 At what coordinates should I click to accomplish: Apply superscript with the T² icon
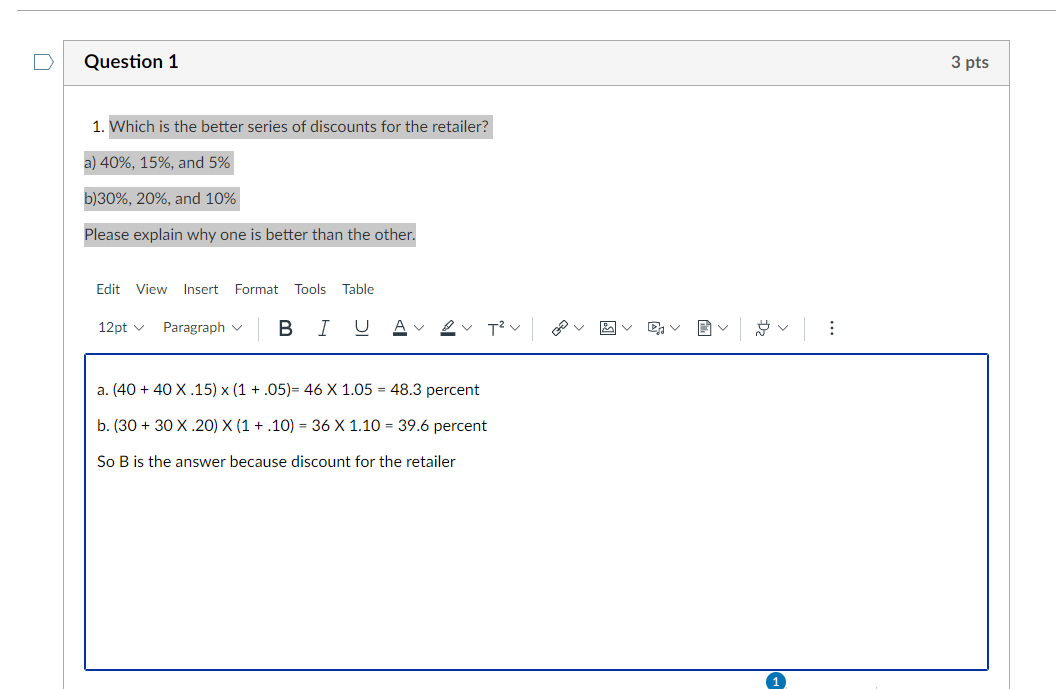click(x=496, y=328)
